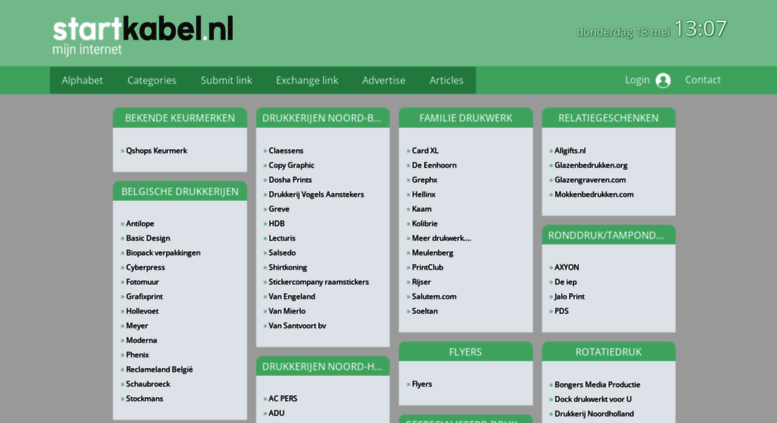777x423 pixels.
Task: Open the Hollevoet link
Action: [142, 311]
